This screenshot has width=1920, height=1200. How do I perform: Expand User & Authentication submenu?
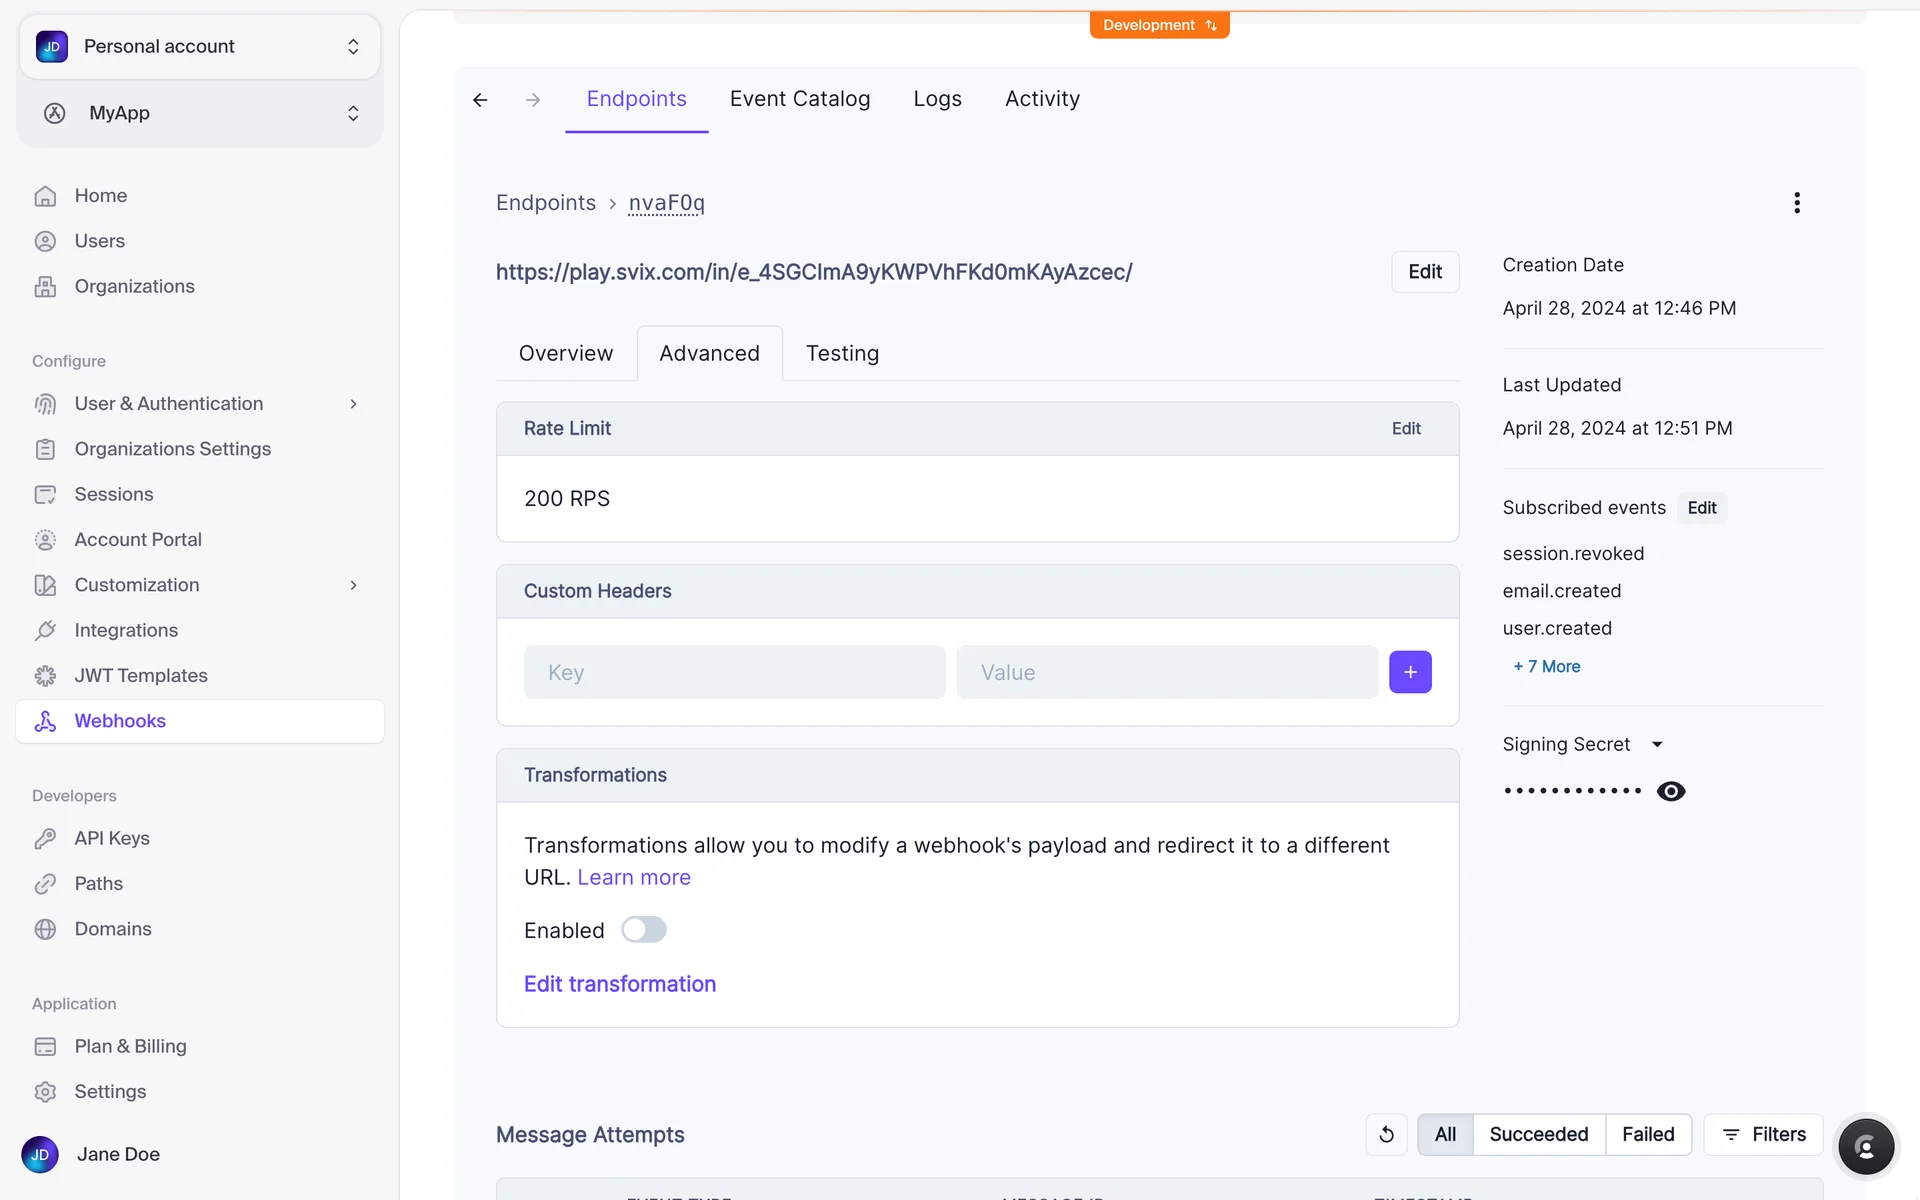353,404
